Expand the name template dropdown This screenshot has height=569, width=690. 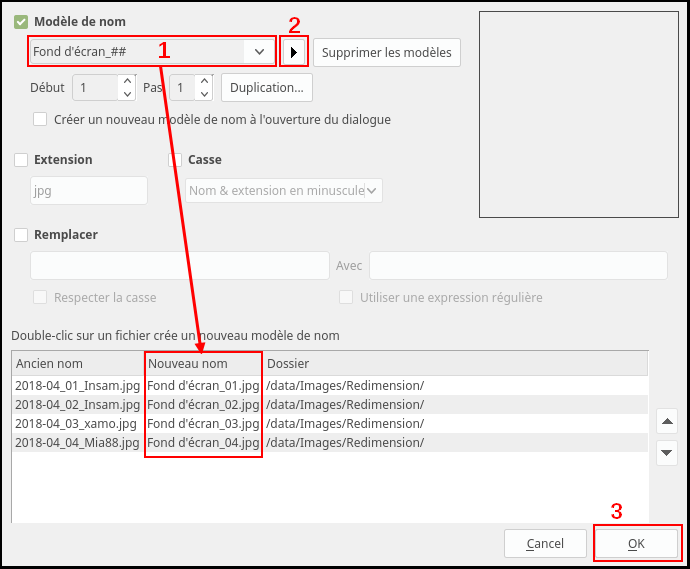259,51
